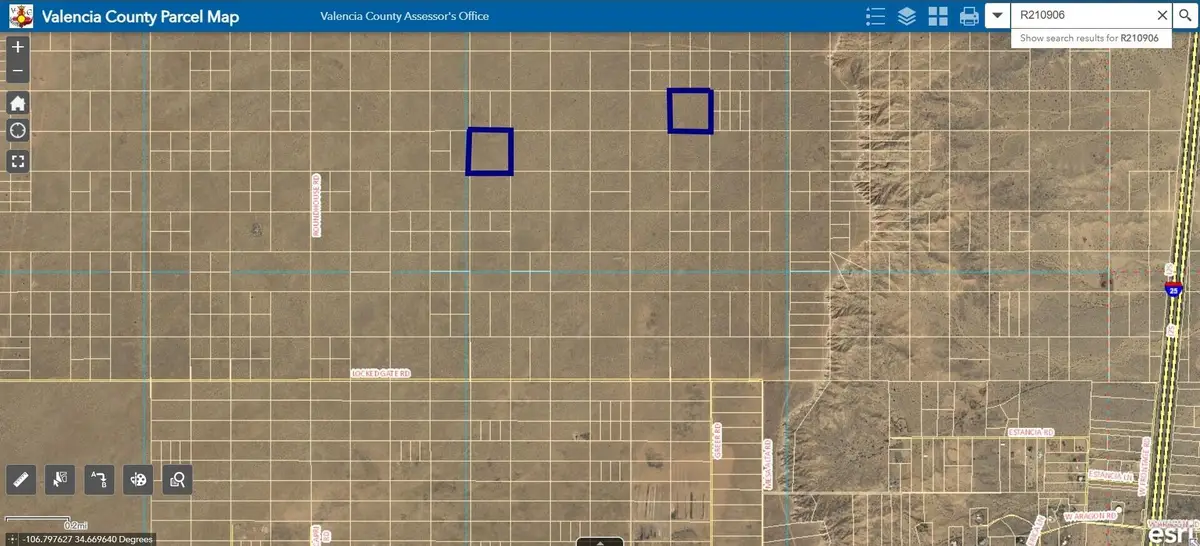Expand the attribute table at bottom
1200x546 pixels.
[x=600, y=541]
